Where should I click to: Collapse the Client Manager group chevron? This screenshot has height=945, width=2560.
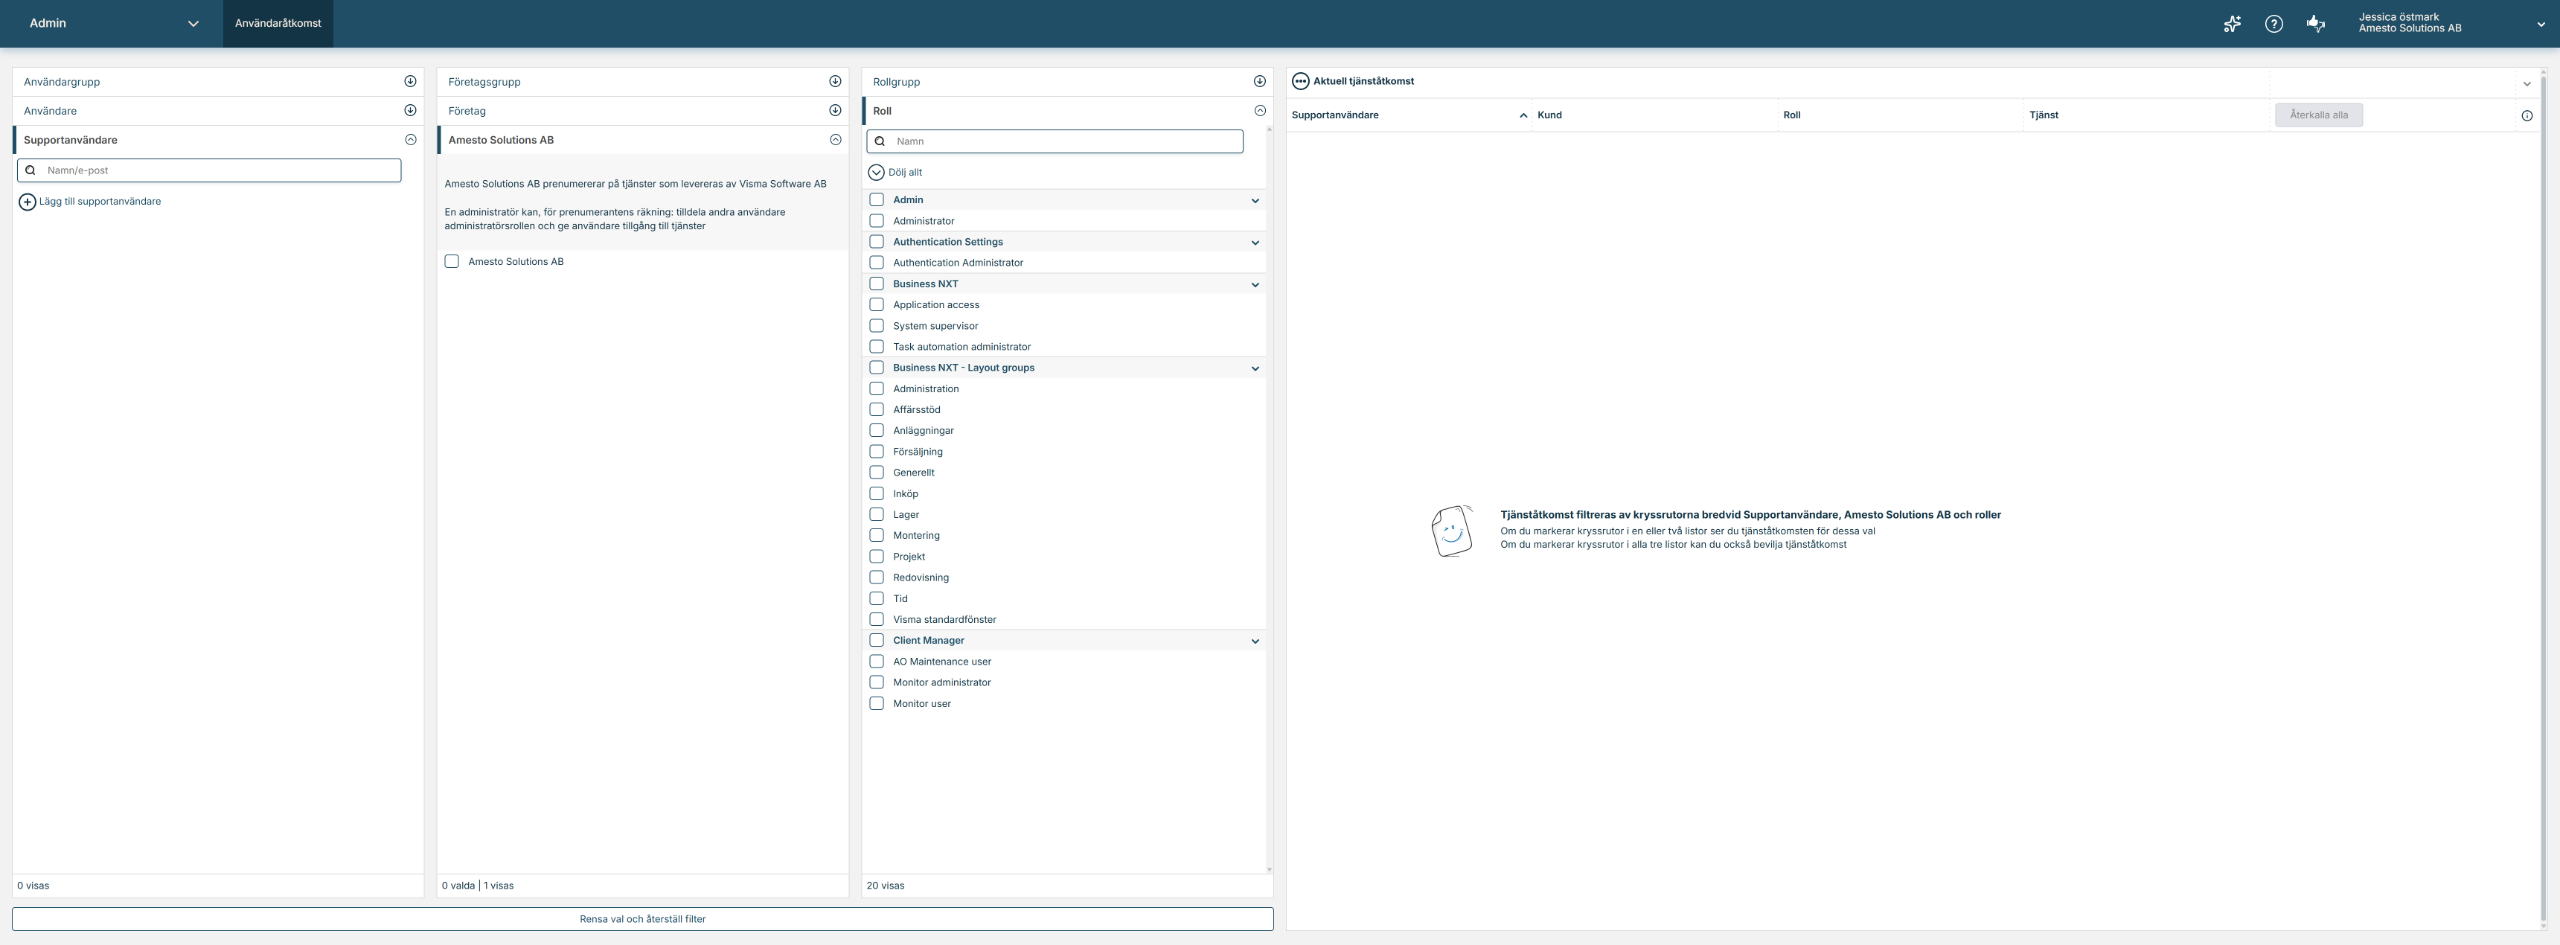click(x=1255, y=642)
